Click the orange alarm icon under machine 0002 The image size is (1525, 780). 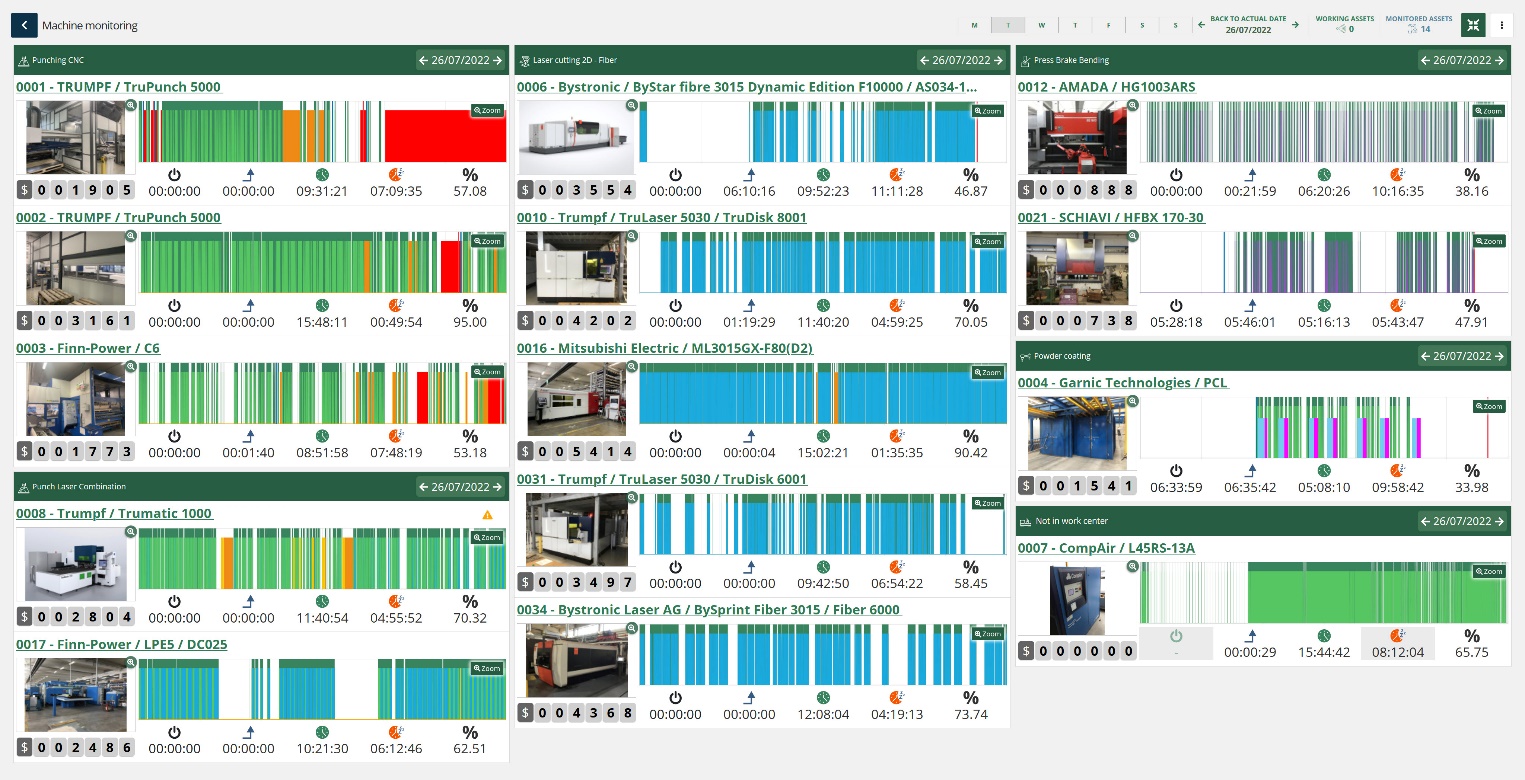396,305
